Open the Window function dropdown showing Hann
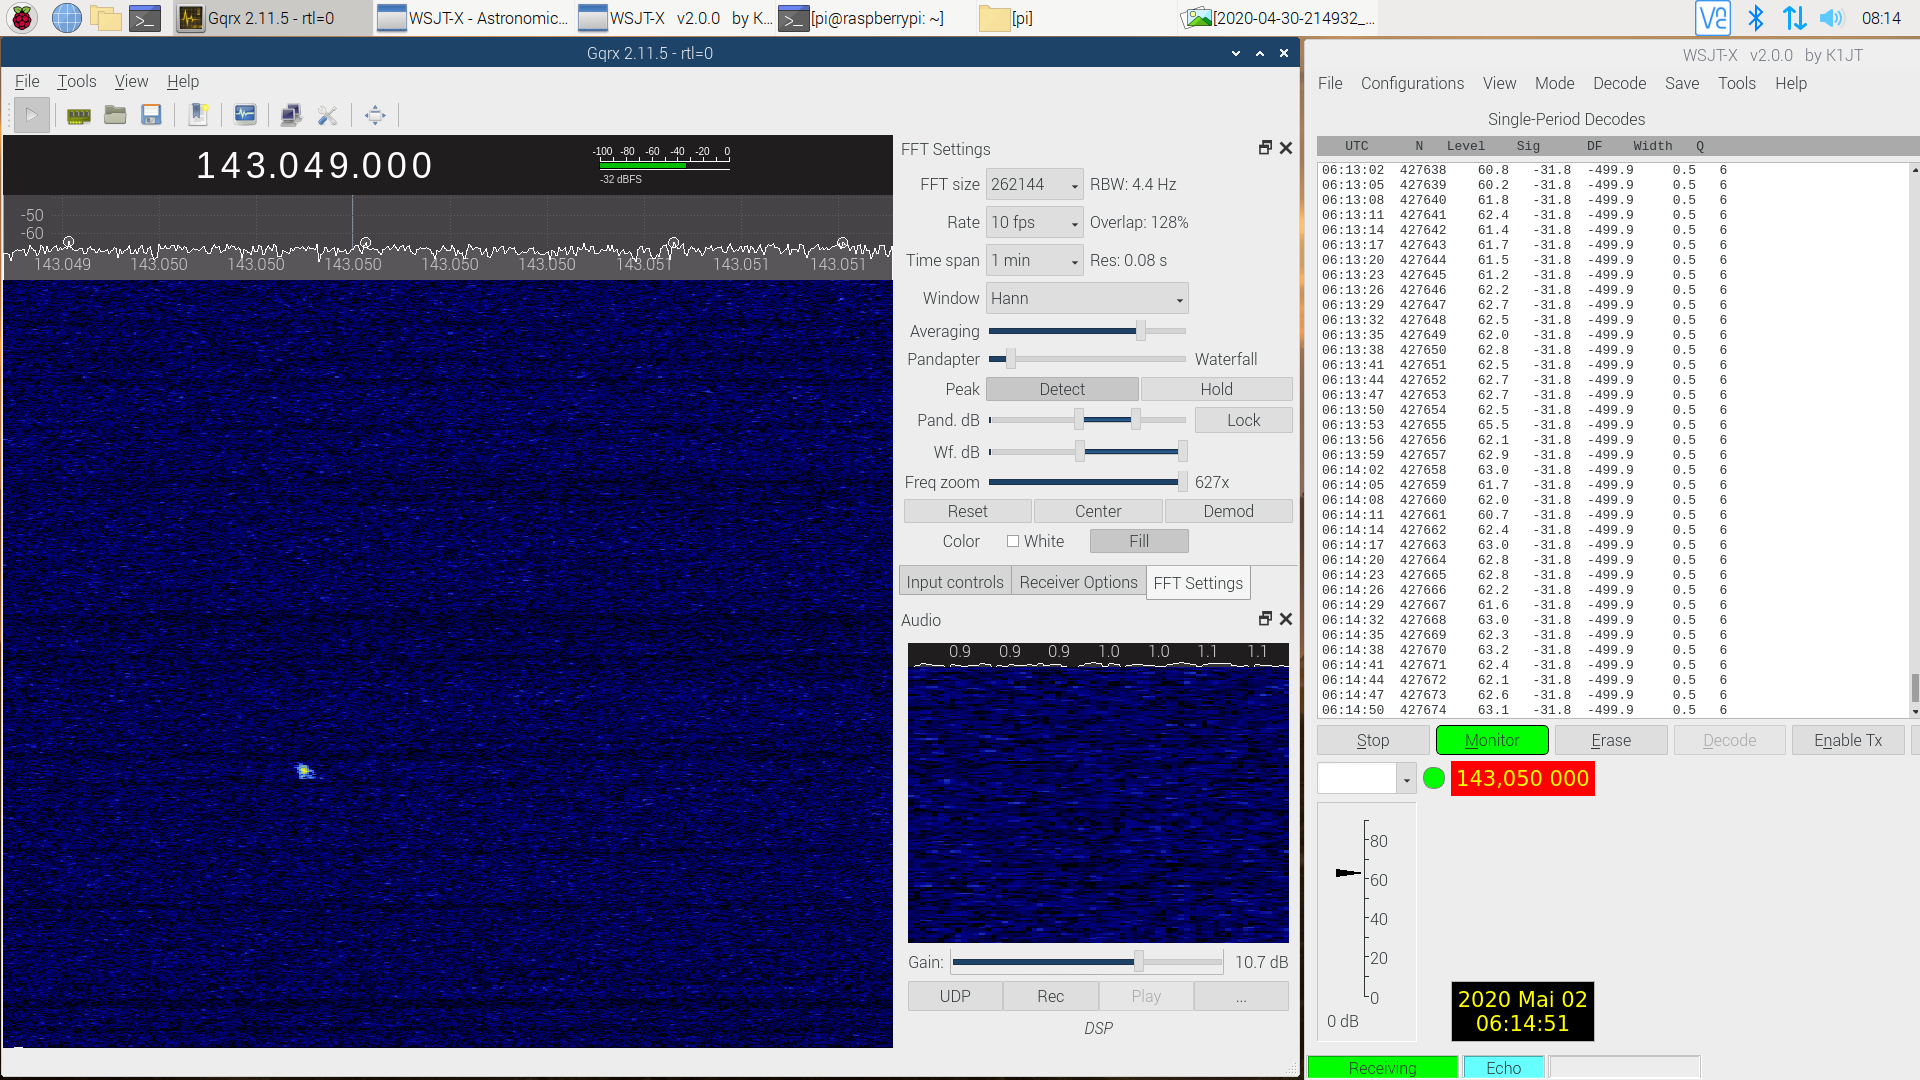 click(x=1087, y=298)
